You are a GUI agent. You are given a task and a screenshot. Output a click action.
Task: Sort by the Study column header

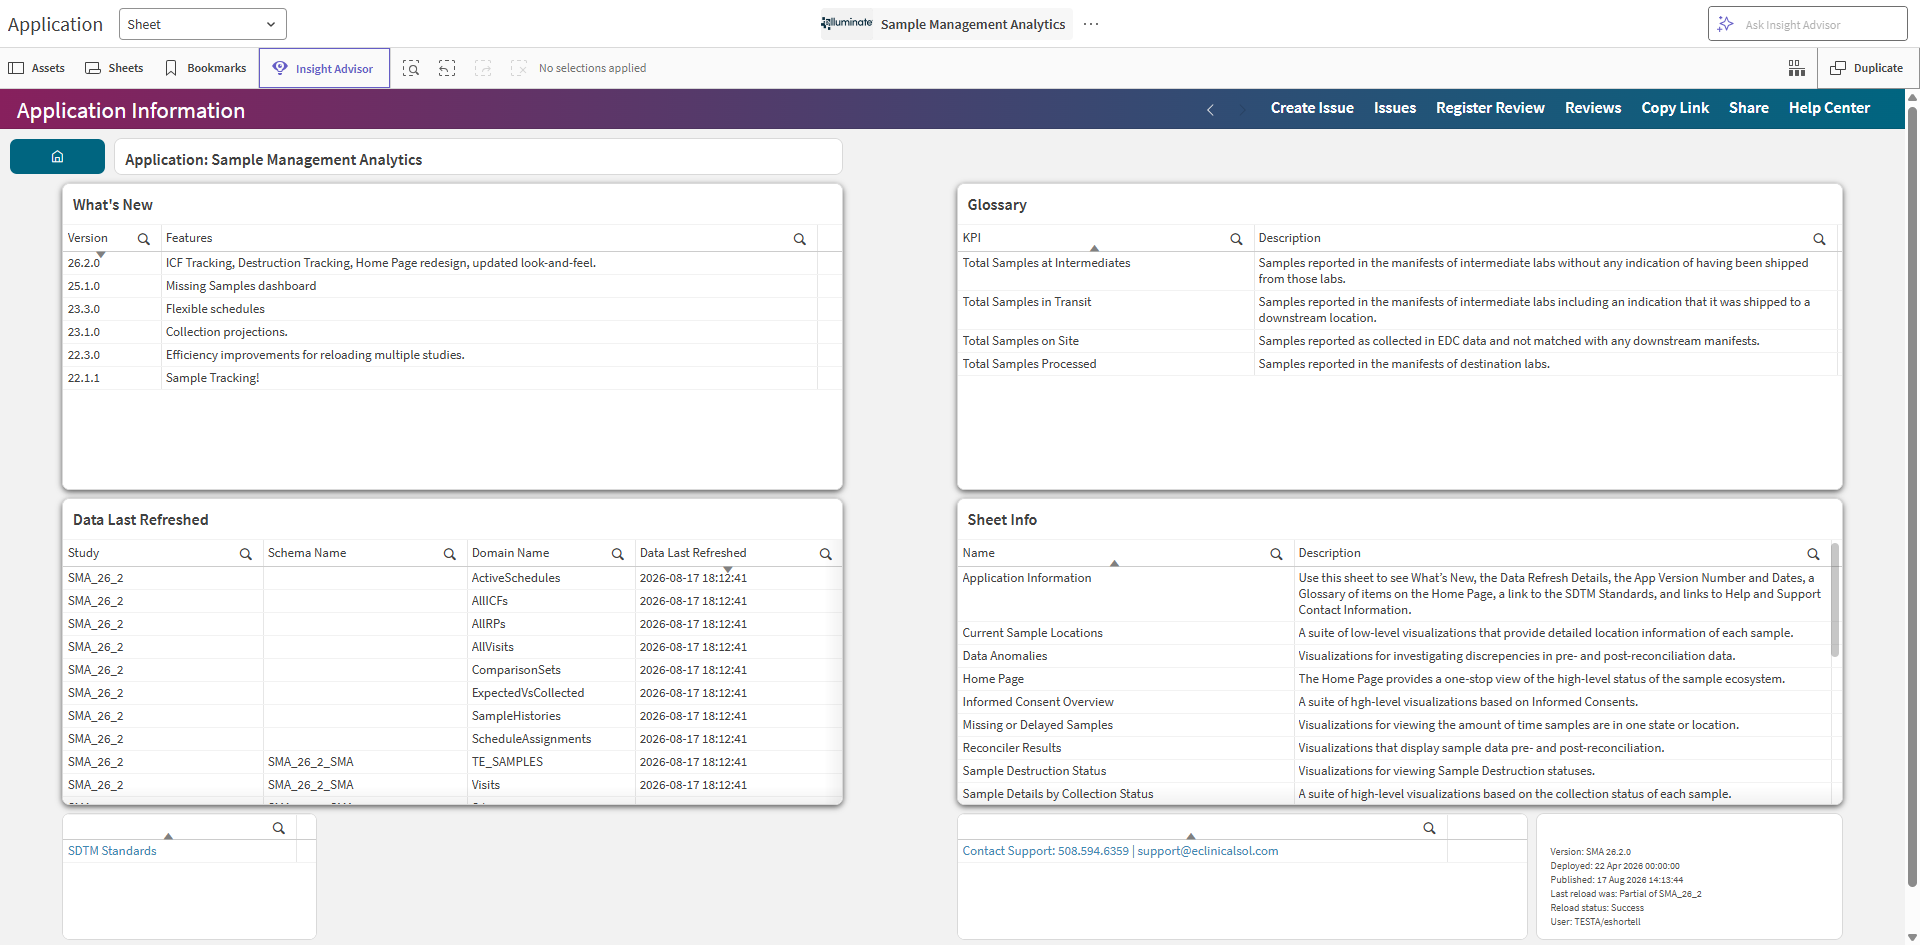point(84,553)
